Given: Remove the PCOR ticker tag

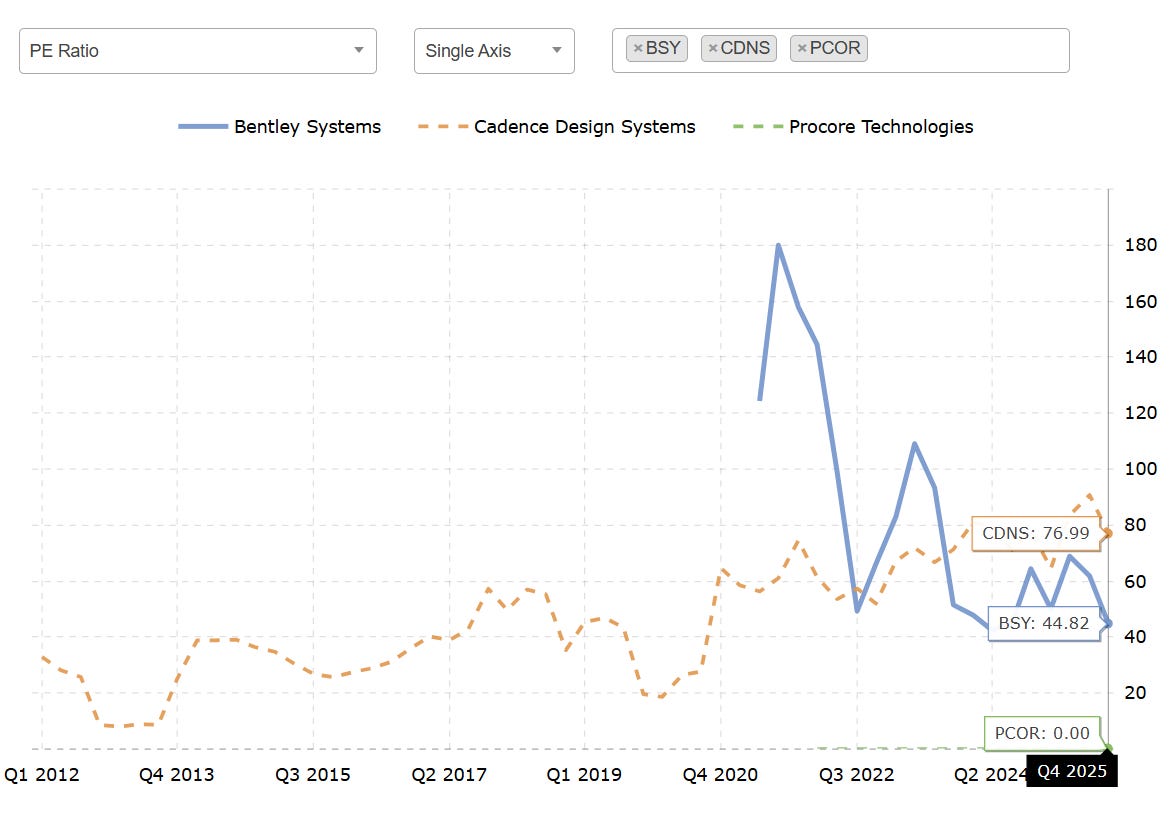Looking at the screenshot, I should [x=802, y=49].
